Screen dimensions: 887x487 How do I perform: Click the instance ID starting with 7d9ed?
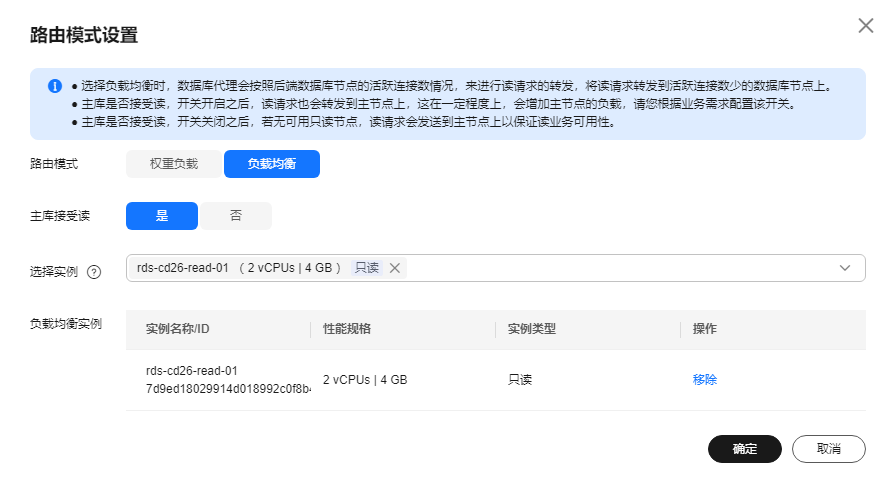[x=227, y=389]
